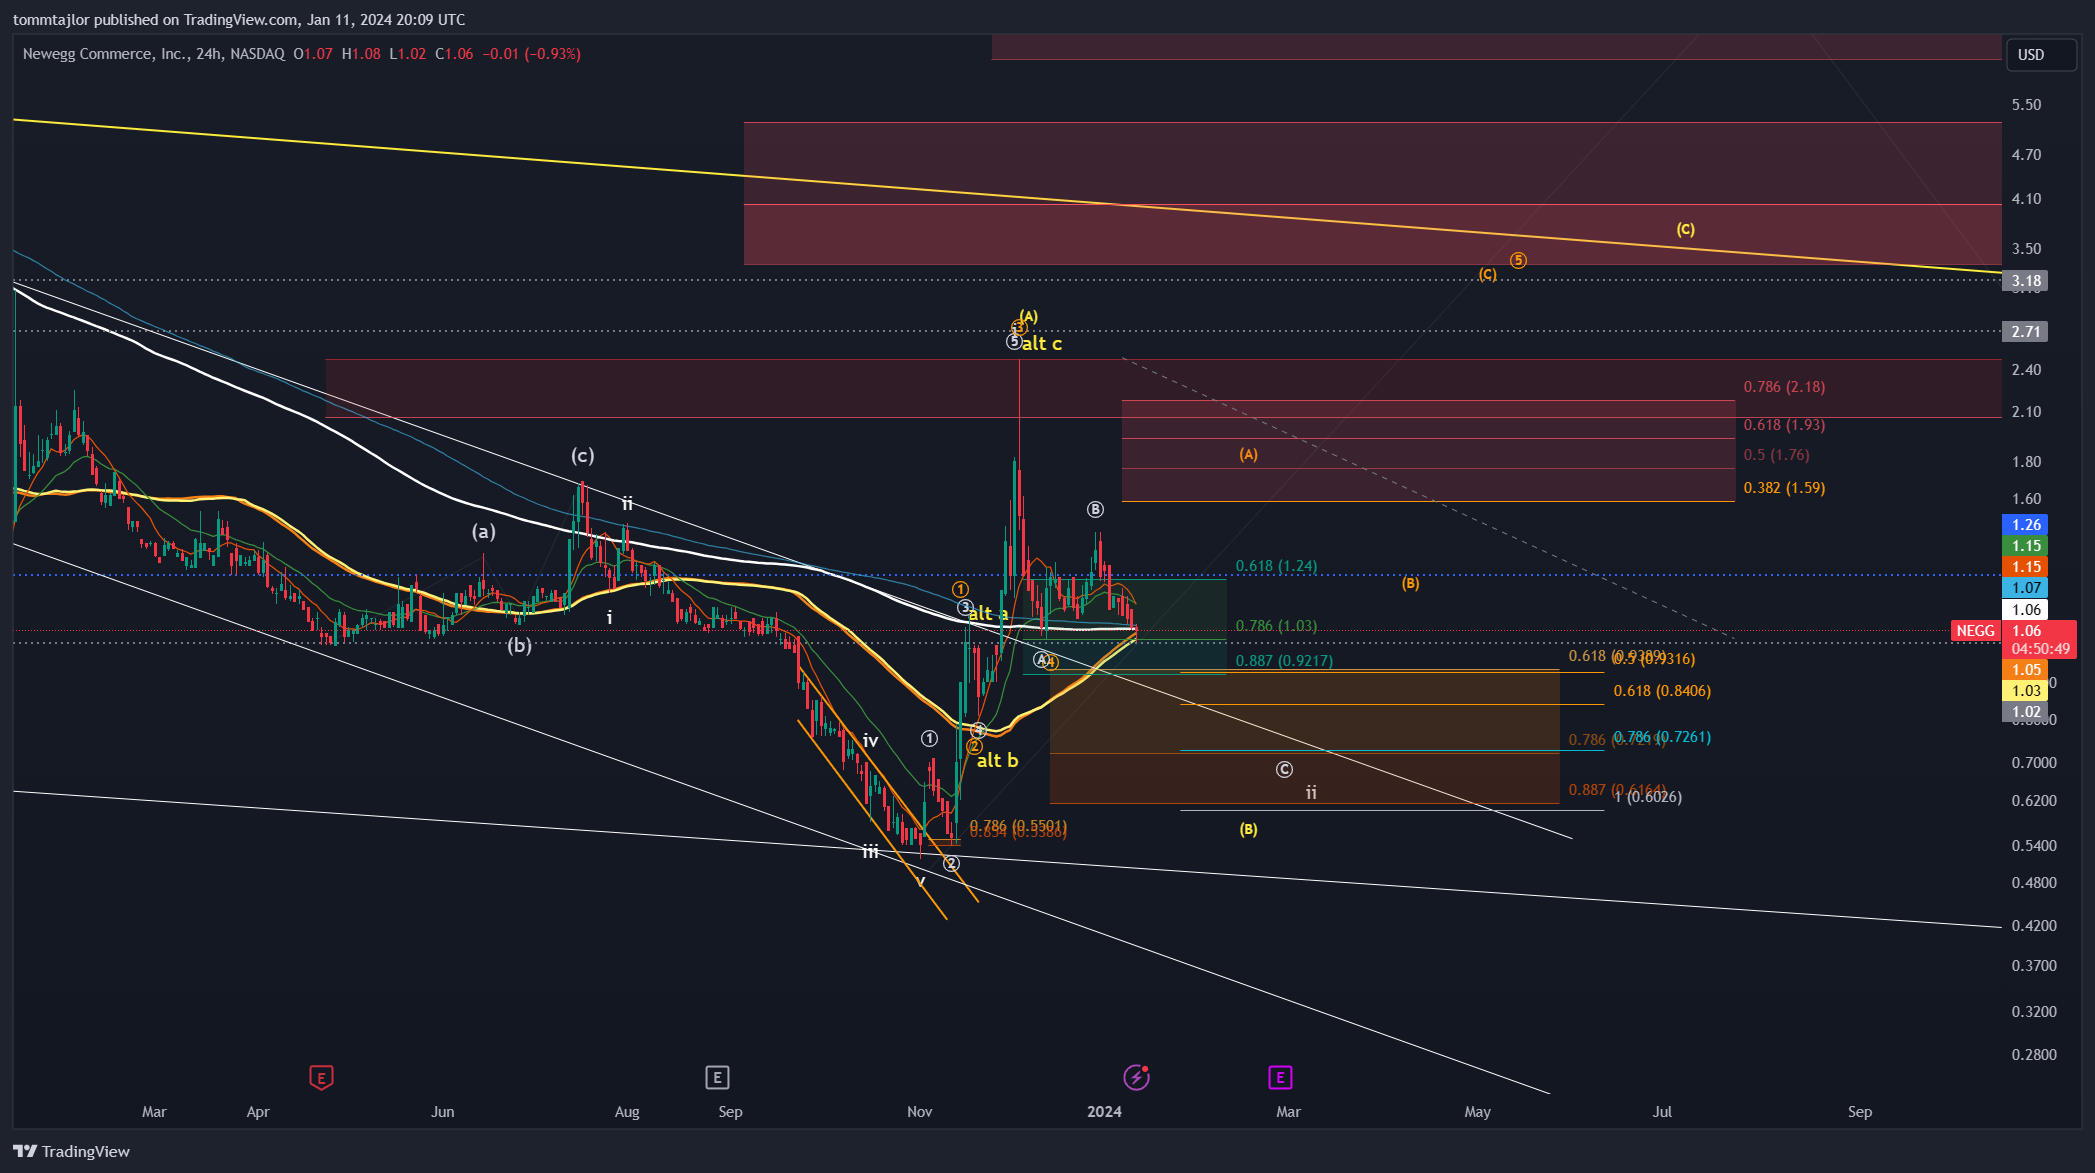Viewport: 2095px width, 1173px height.
Task: Select the 0.618 (0.8406) Fibonacci label
Action: click(x=1662, y=691)
